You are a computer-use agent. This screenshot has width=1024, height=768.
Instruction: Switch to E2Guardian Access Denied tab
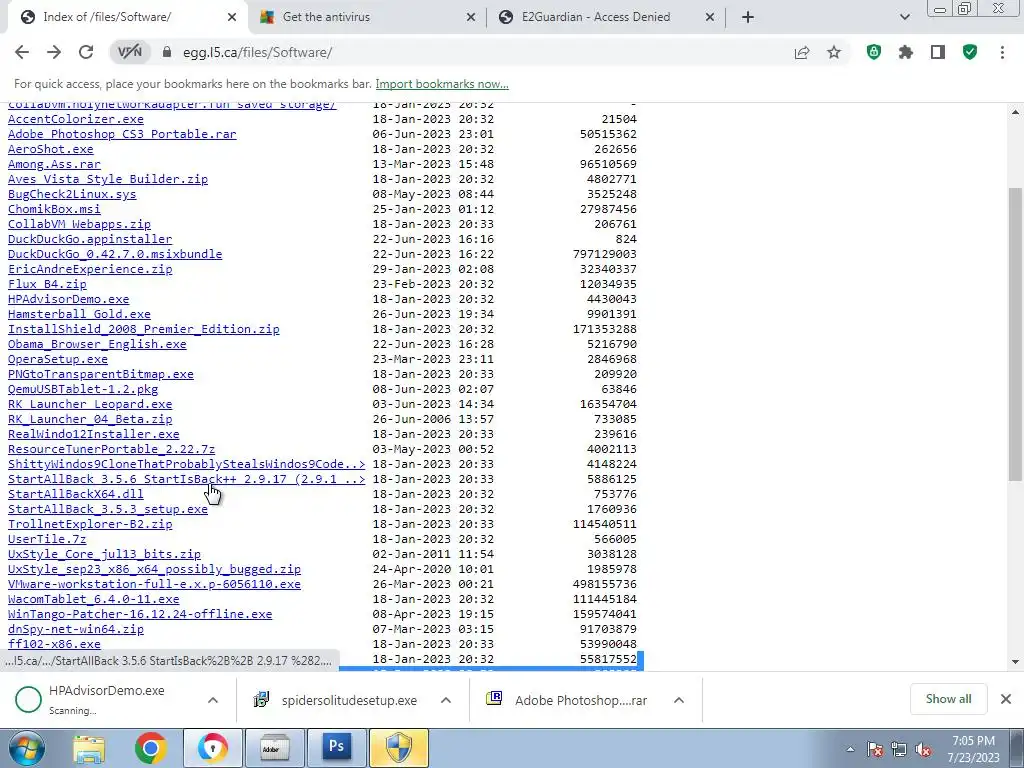[x=605, y=18]
